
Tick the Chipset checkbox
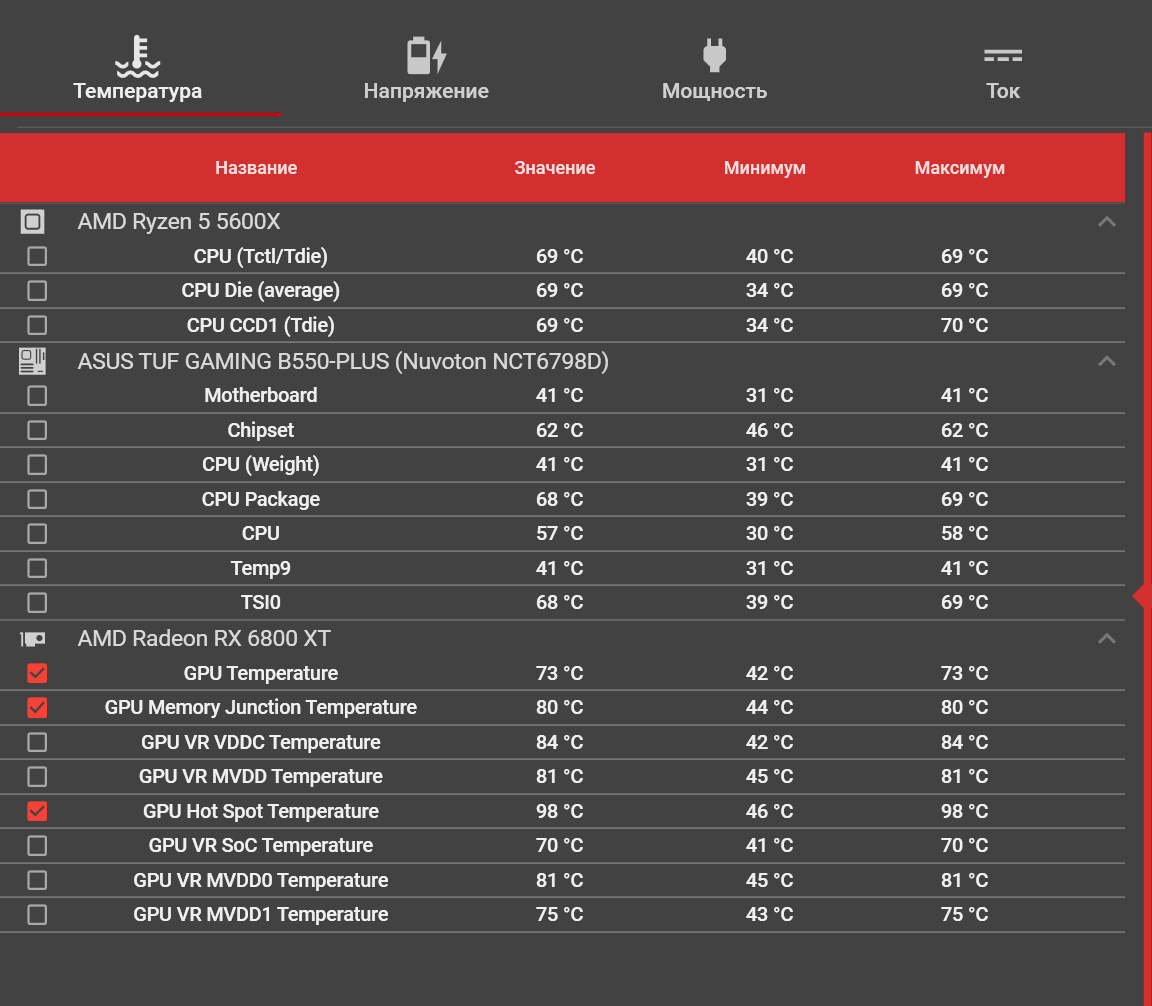(37, 430)
